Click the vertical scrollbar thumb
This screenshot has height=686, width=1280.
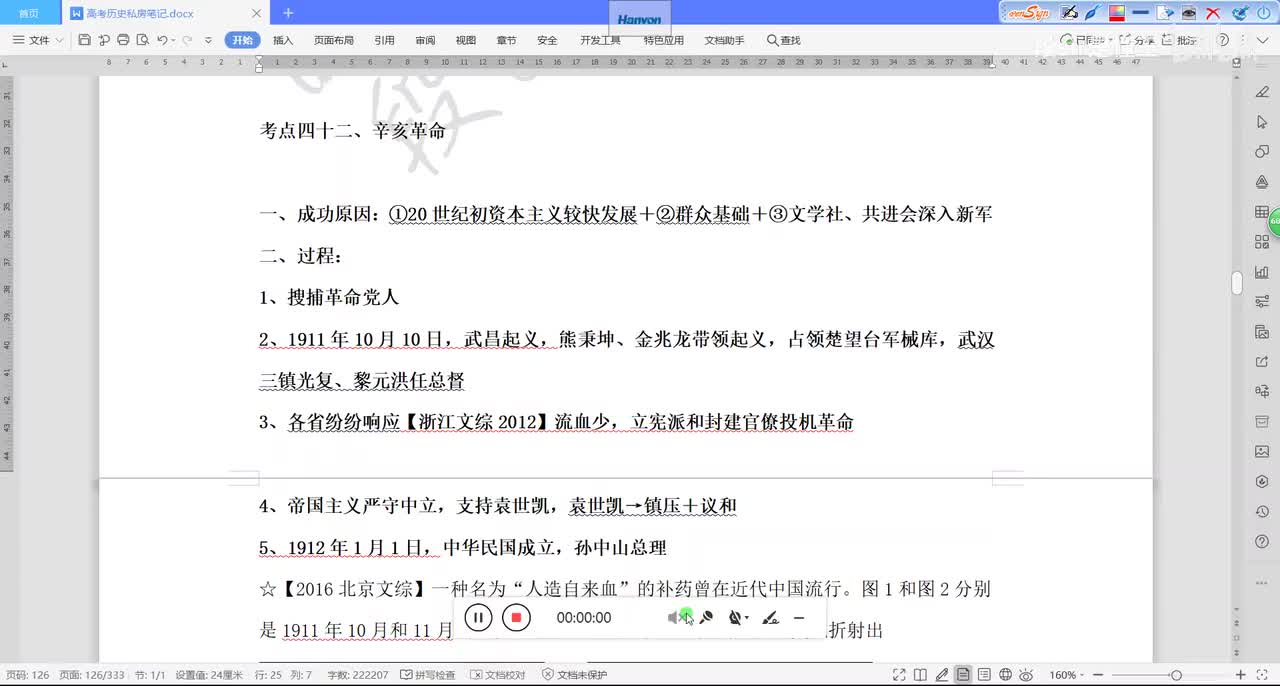click(x=1237, y=284)
